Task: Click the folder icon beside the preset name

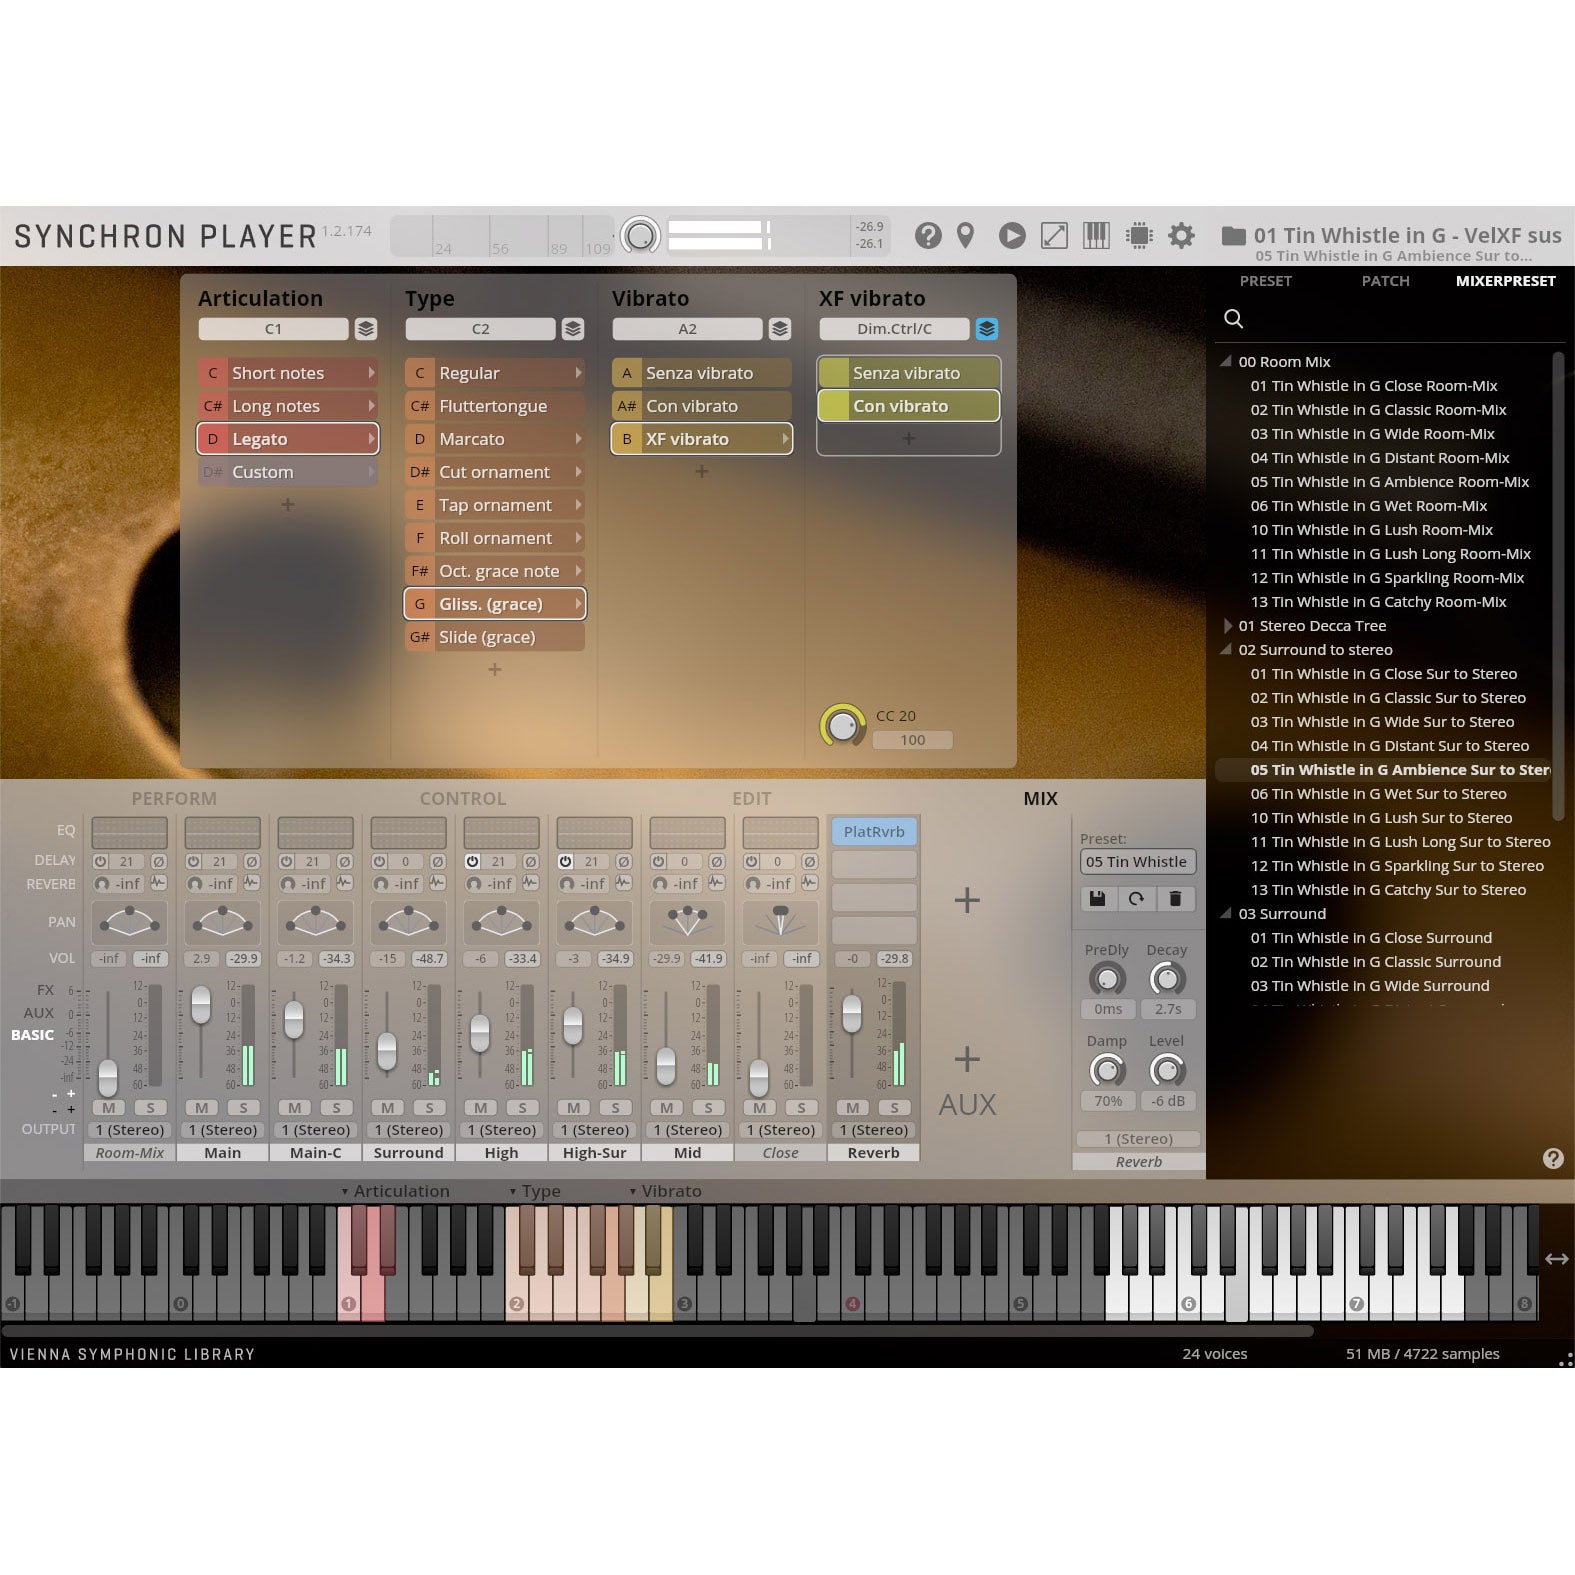Action: 1234,235
